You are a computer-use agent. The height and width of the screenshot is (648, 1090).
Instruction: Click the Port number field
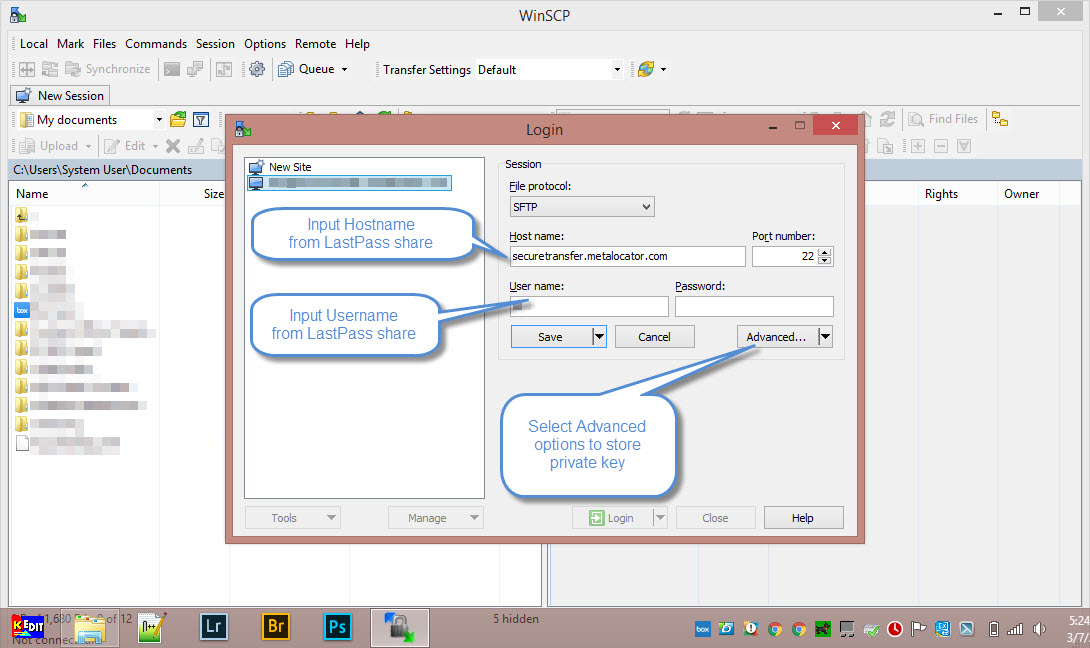pyautogui.click(x=786, y=256)
